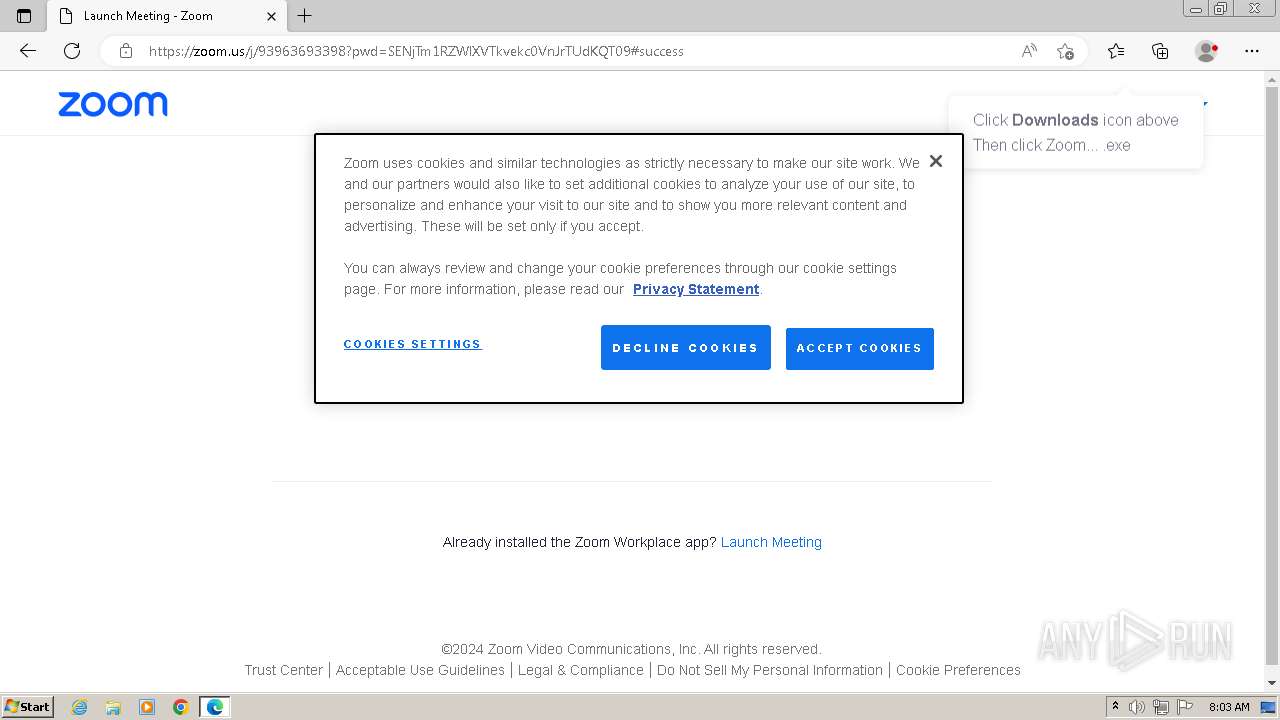Open Internet Explorer from taskbar
The image size is (1280, 720).
click(79, 707)
